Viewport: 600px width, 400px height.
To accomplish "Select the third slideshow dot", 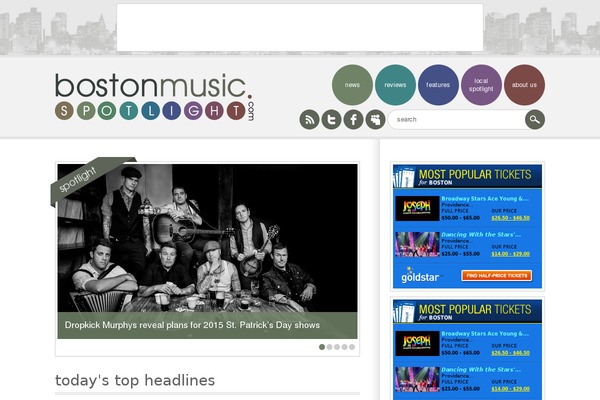I will point(337,347).
